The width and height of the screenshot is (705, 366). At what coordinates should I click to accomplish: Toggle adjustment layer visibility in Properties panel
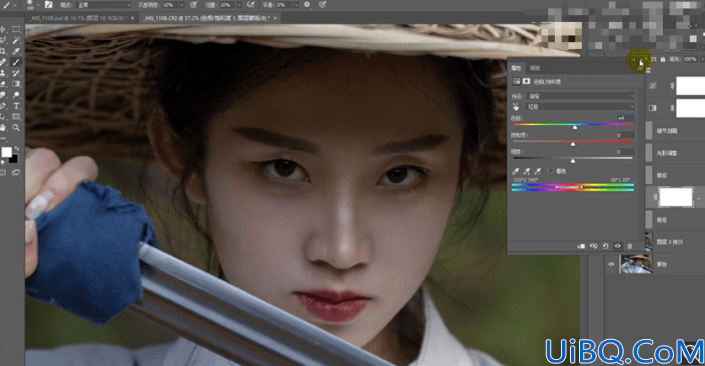617,246
